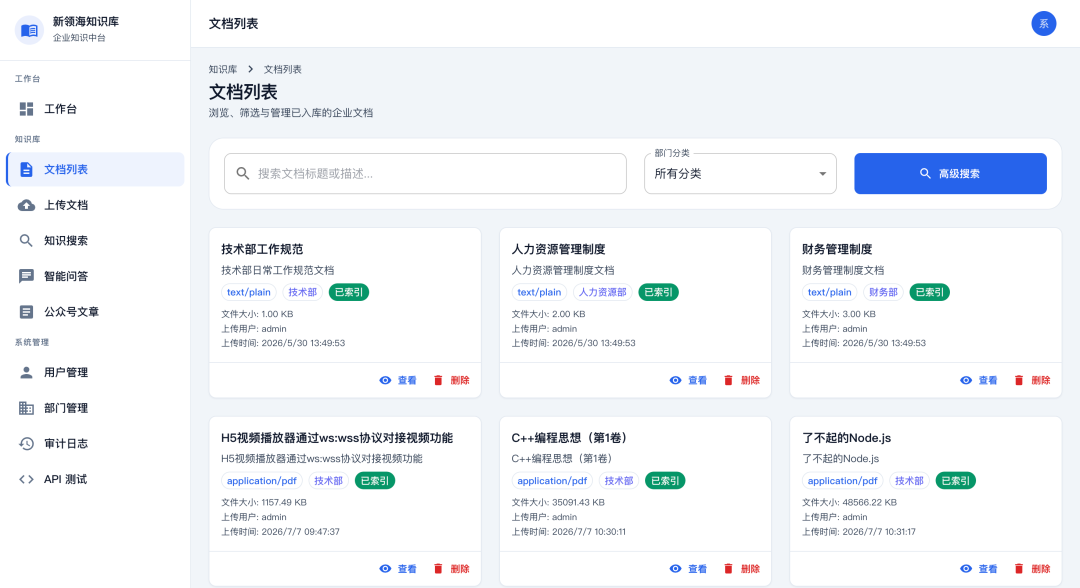Click the 公众号文章 article icon
This screenshot has width=1080, height=588.
point(26,312)
